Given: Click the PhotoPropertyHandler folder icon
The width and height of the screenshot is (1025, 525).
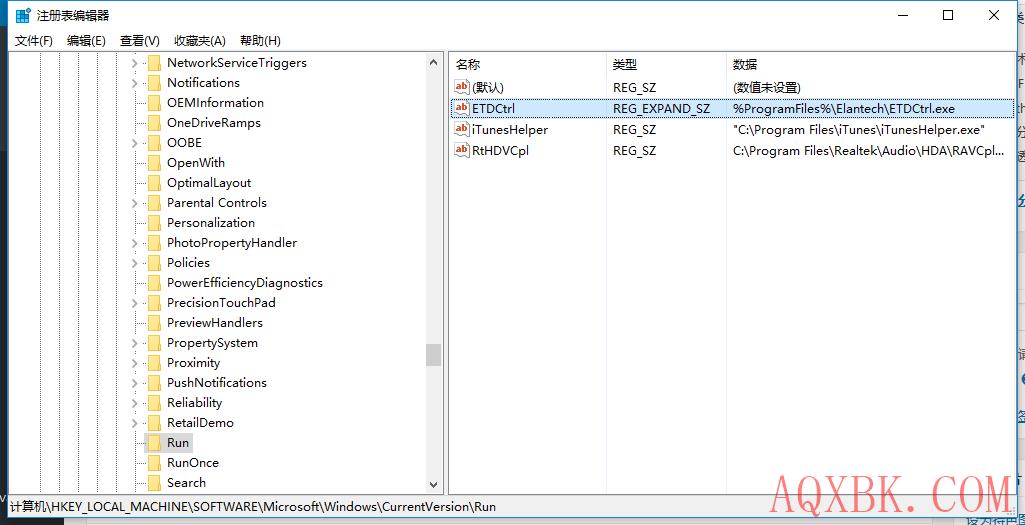Looking at the screenshot, I should coord(154,243).
